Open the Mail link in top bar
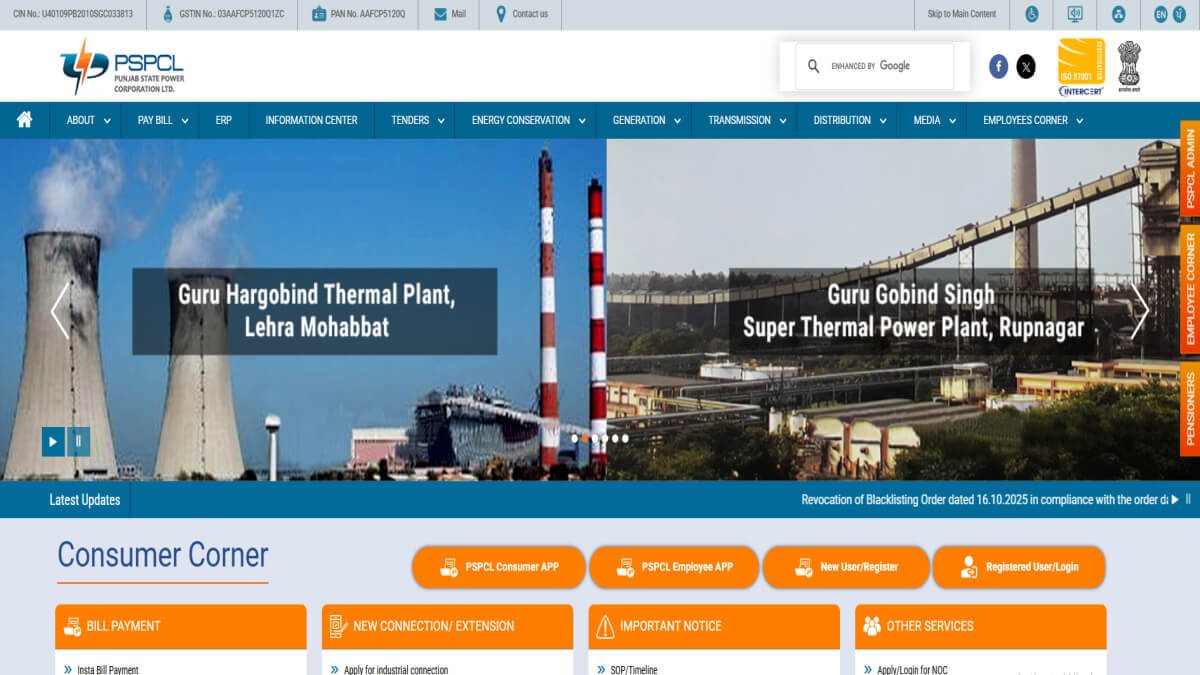The width and height of the screenshot is (1200, 675). click(449, 14)
